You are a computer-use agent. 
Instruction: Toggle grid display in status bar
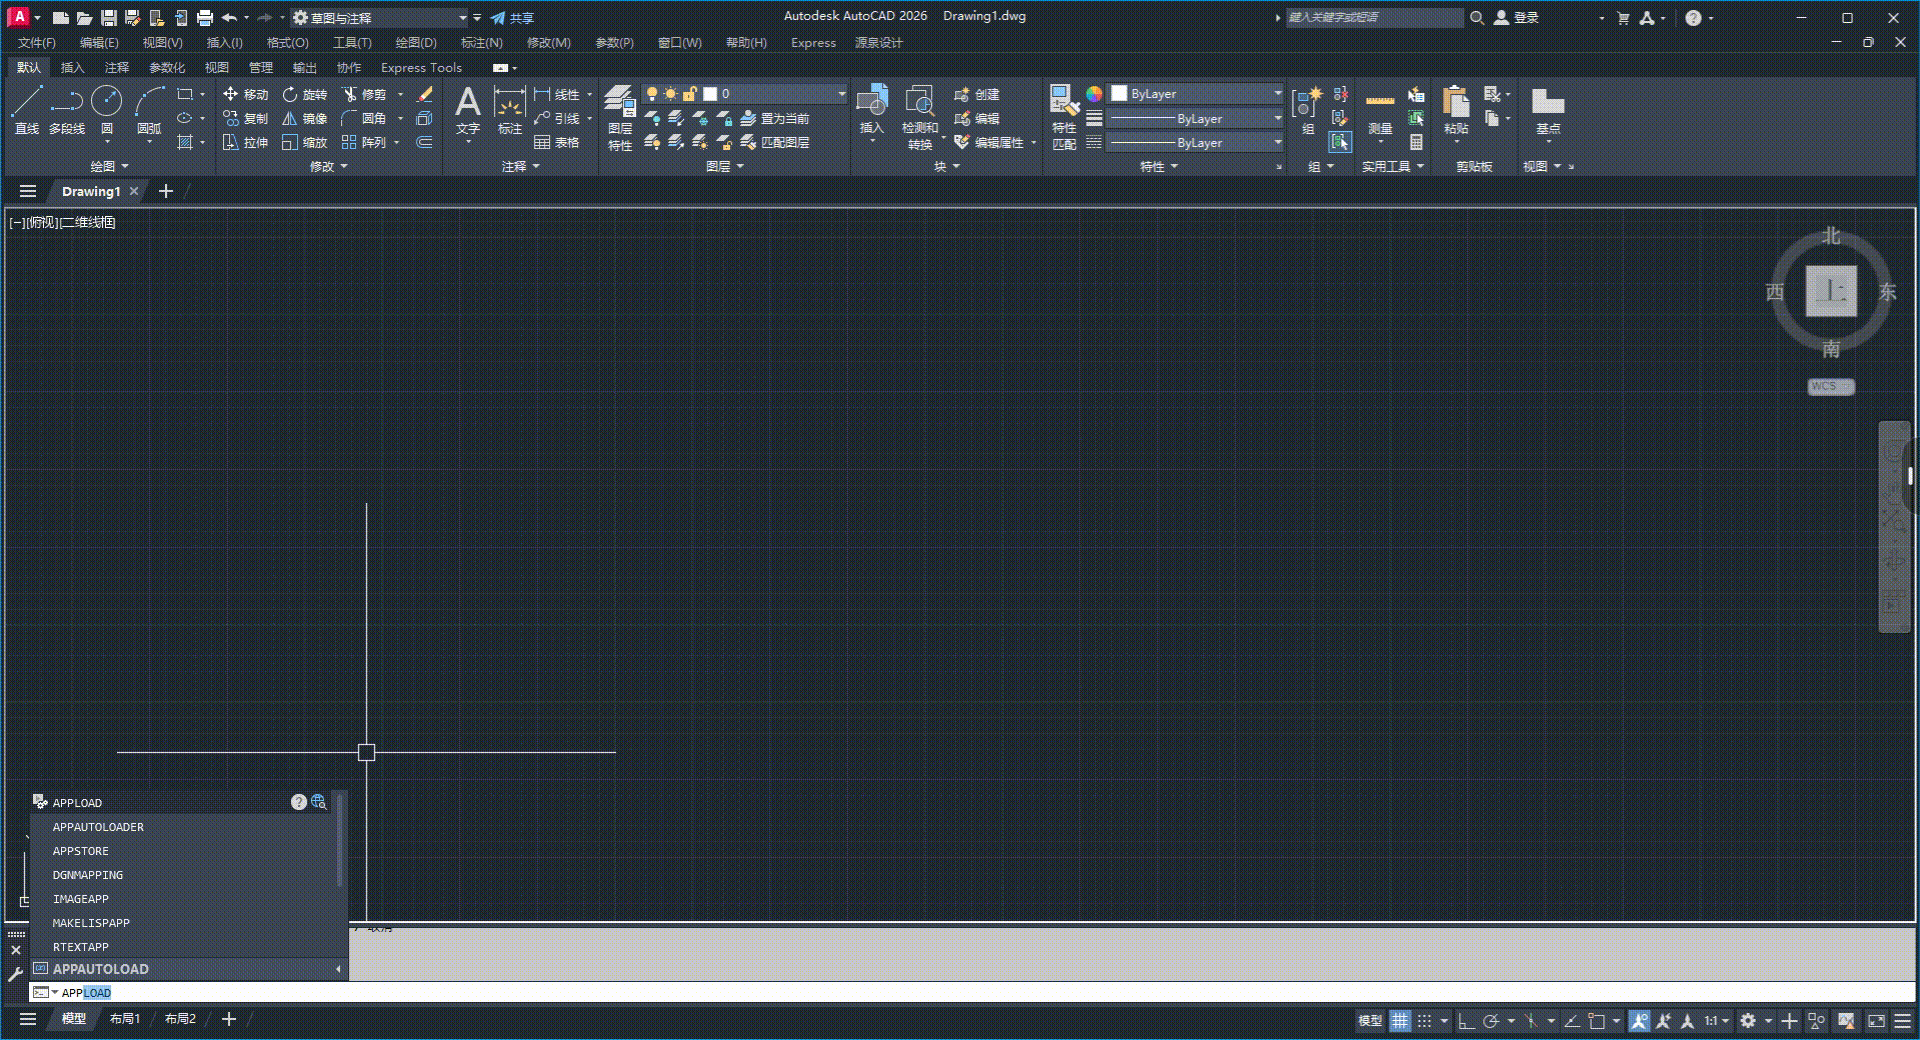1400,1021
